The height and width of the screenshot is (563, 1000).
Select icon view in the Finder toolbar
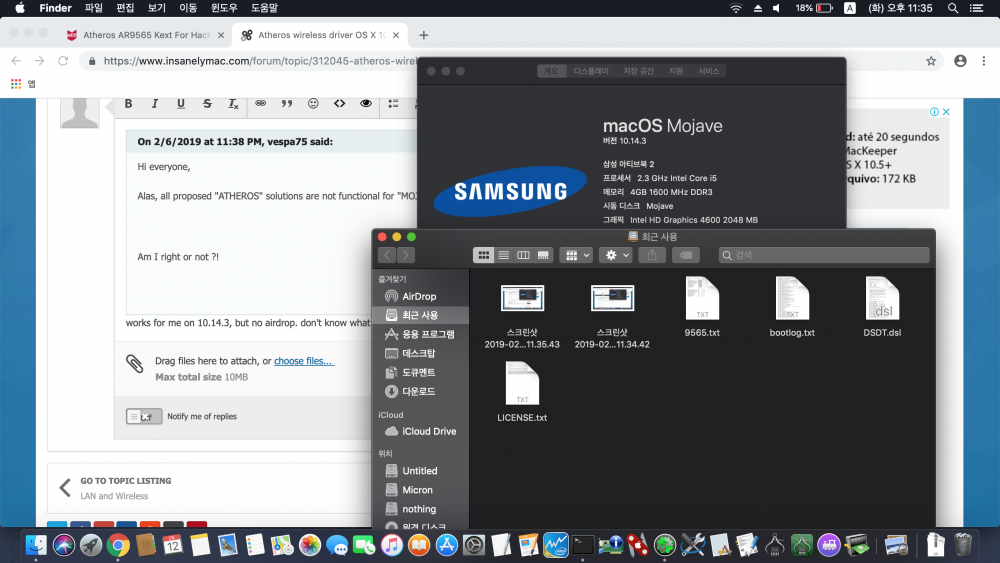pos(483,255)
